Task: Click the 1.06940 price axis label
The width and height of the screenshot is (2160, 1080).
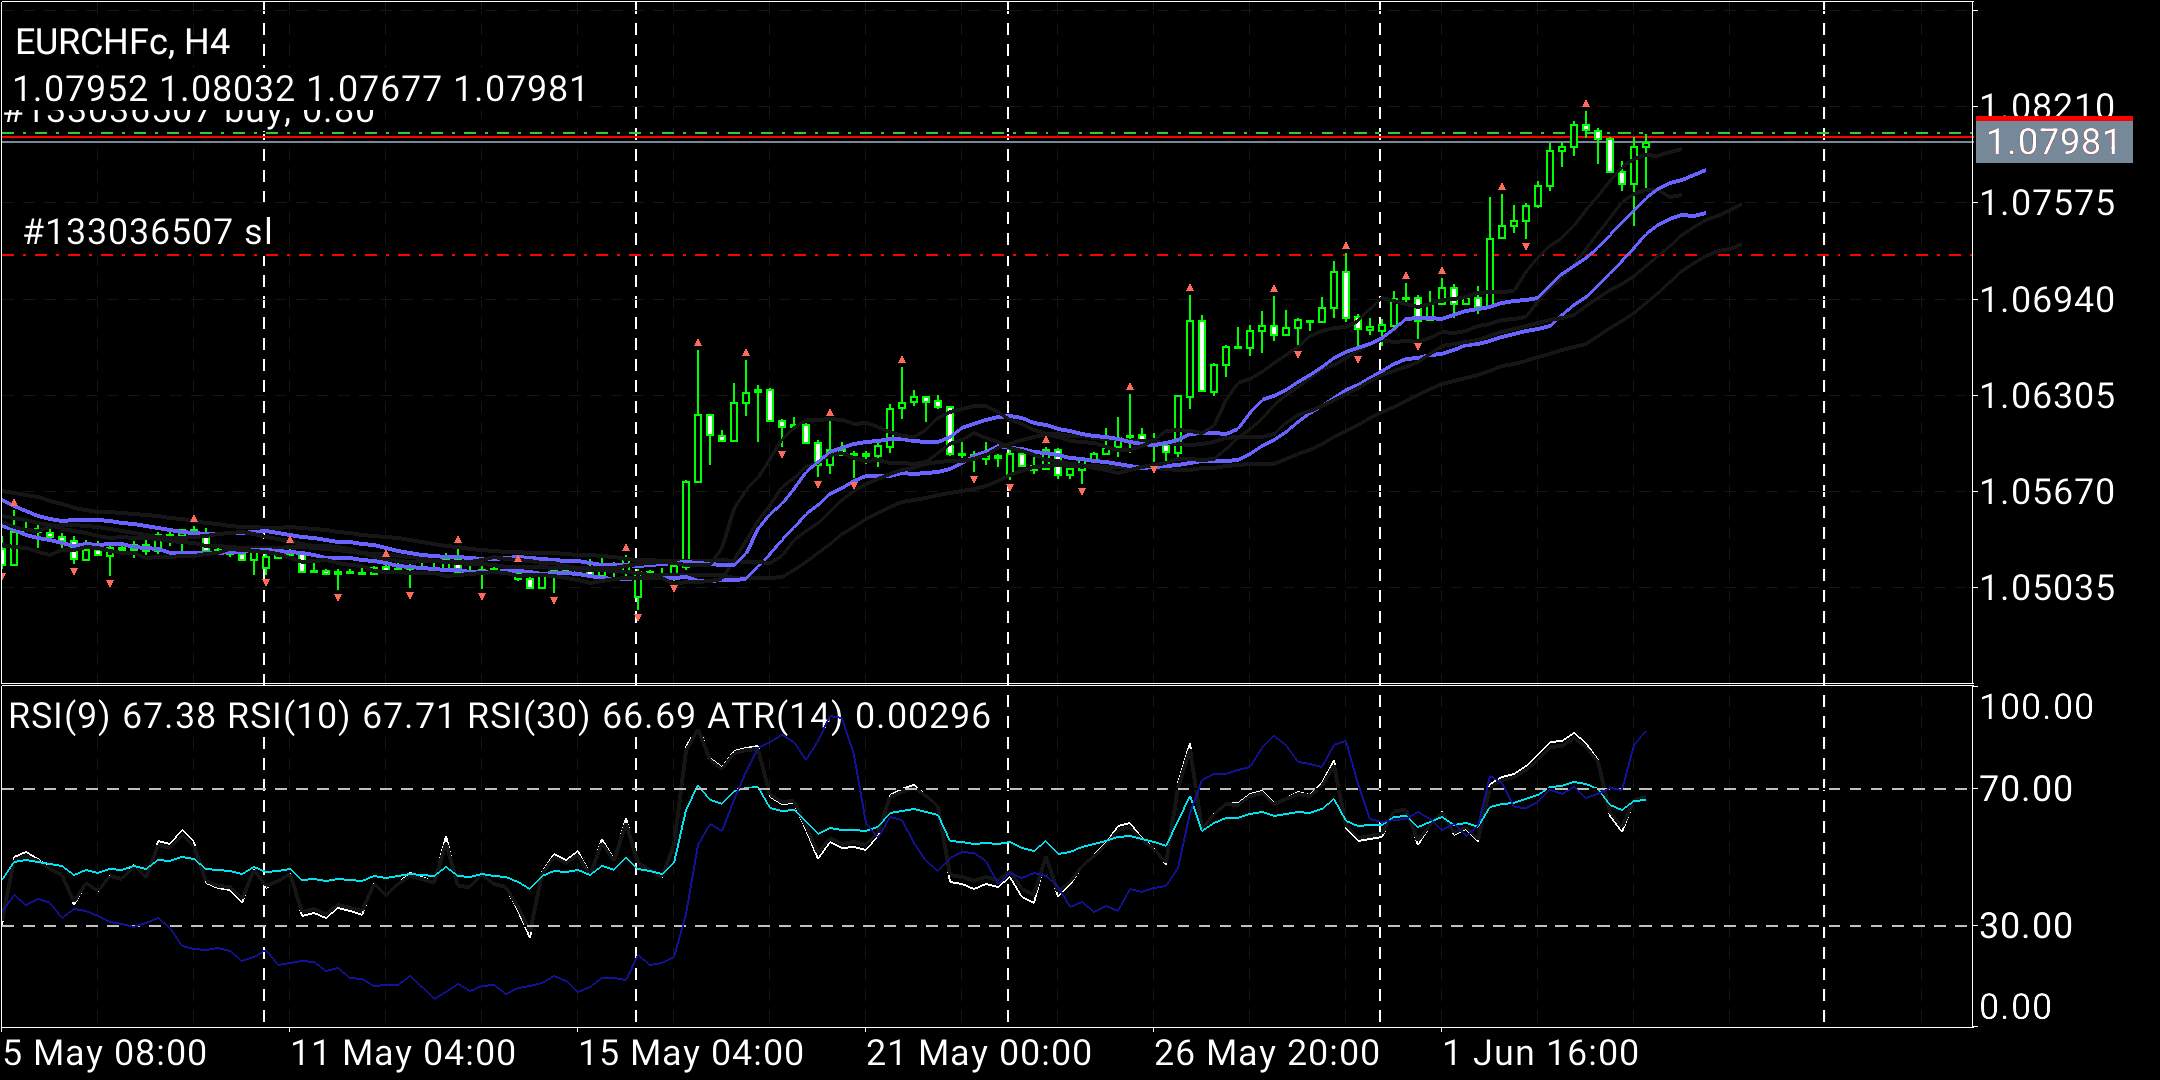Action: tap(2047, 299)
